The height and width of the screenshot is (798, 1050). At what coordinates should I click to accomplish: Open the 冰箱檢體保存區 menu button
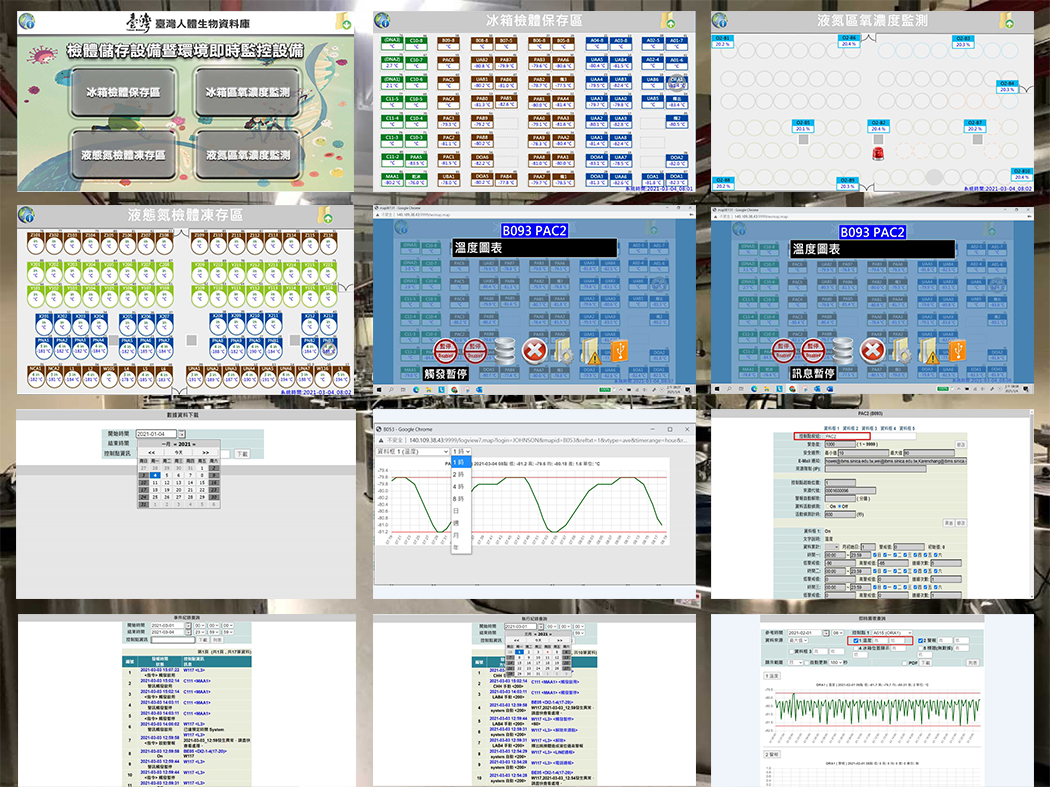point(123,92)
